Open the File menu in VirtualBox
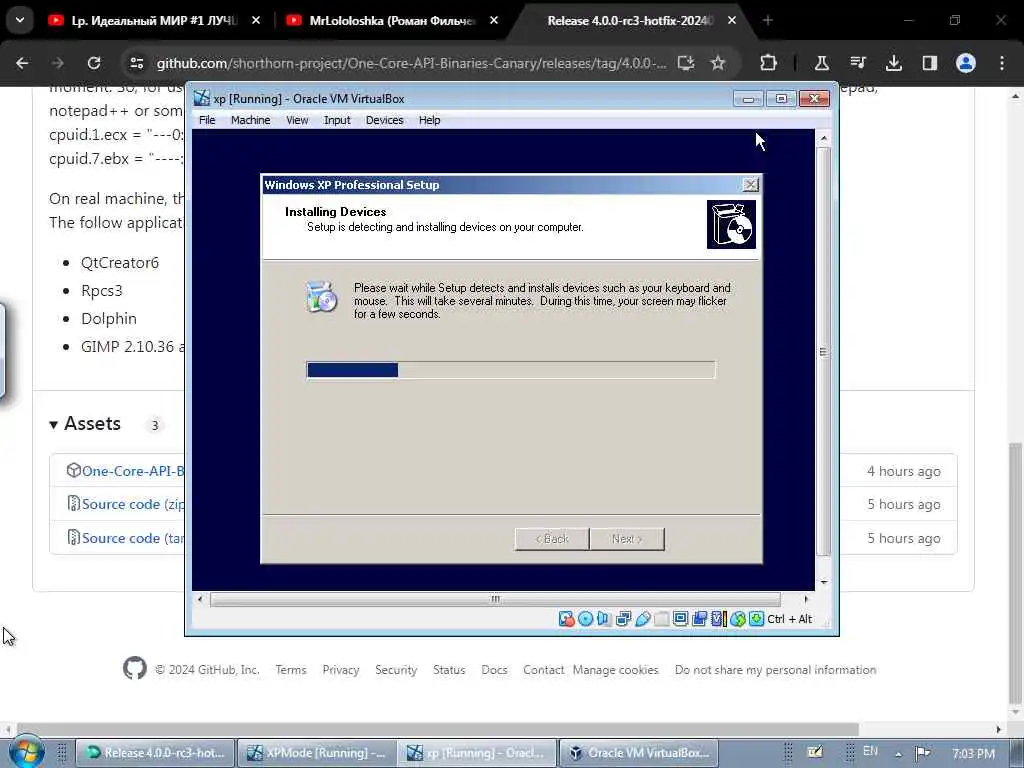Image resolution: width=1024 pixels, height=768 pixels. pyautogui.click(x=207, y=120)
